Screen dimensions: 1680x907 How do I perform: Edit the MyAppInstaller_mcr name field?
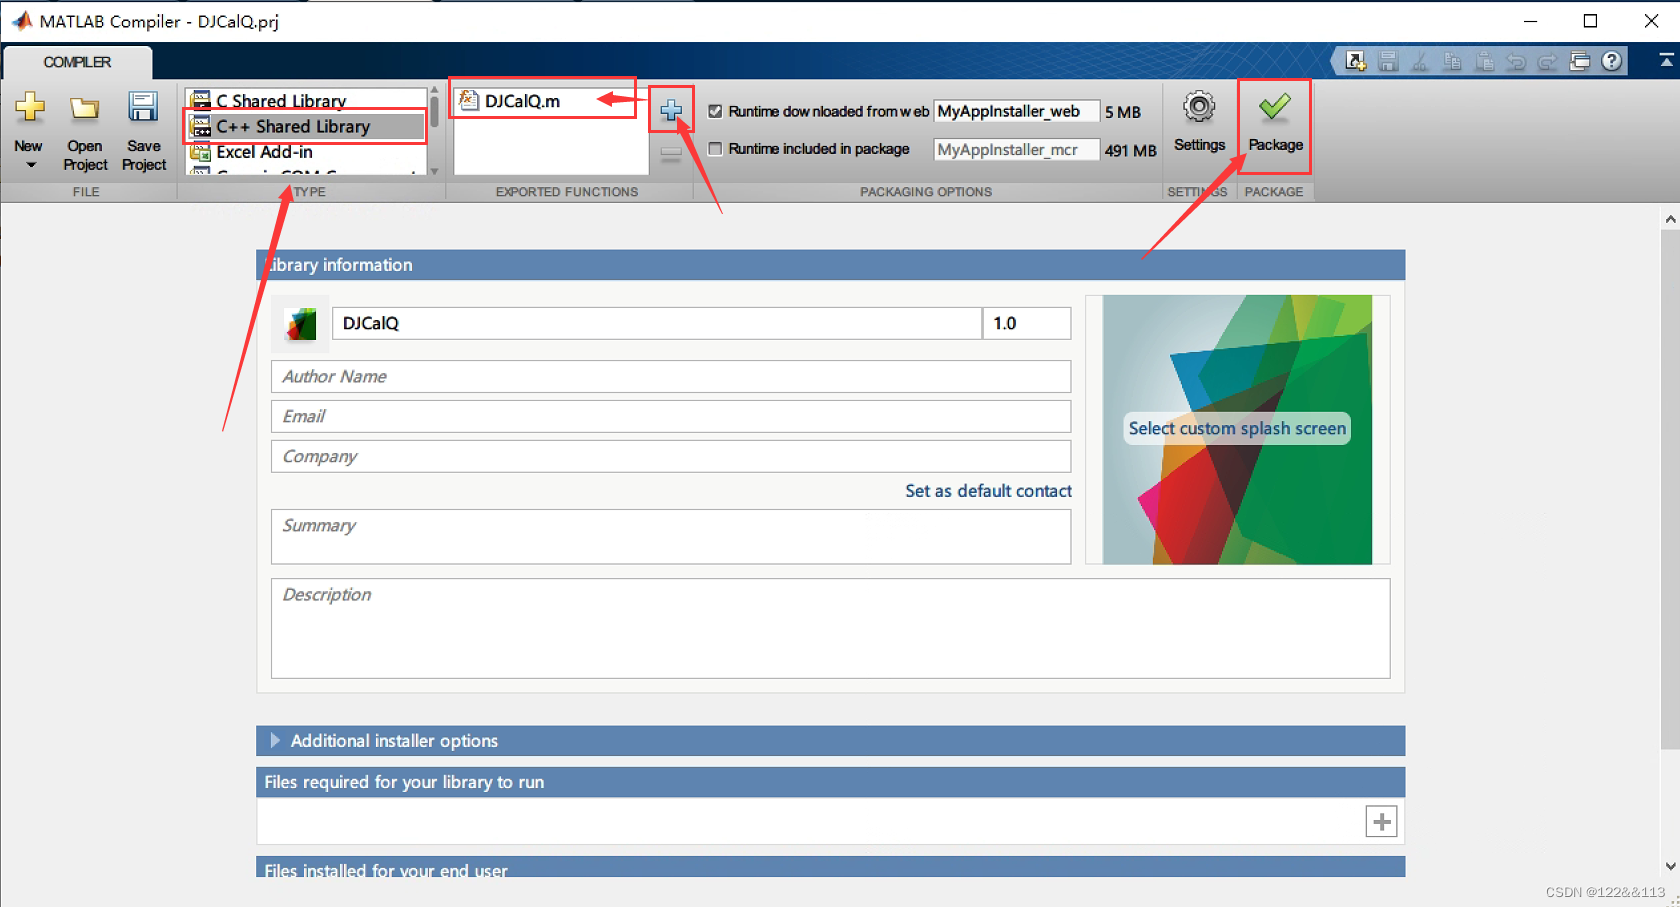[1016, 150]
